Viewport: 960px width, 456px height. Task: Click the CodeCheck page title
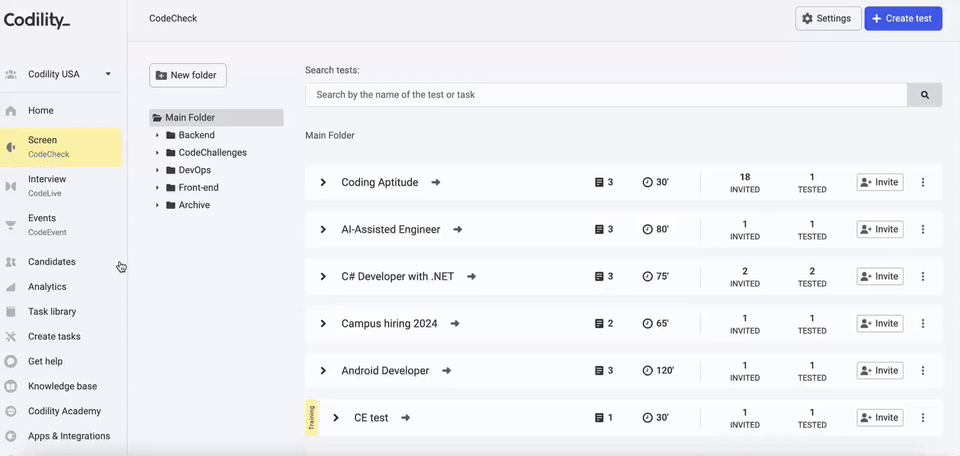(x=173, y=18)
